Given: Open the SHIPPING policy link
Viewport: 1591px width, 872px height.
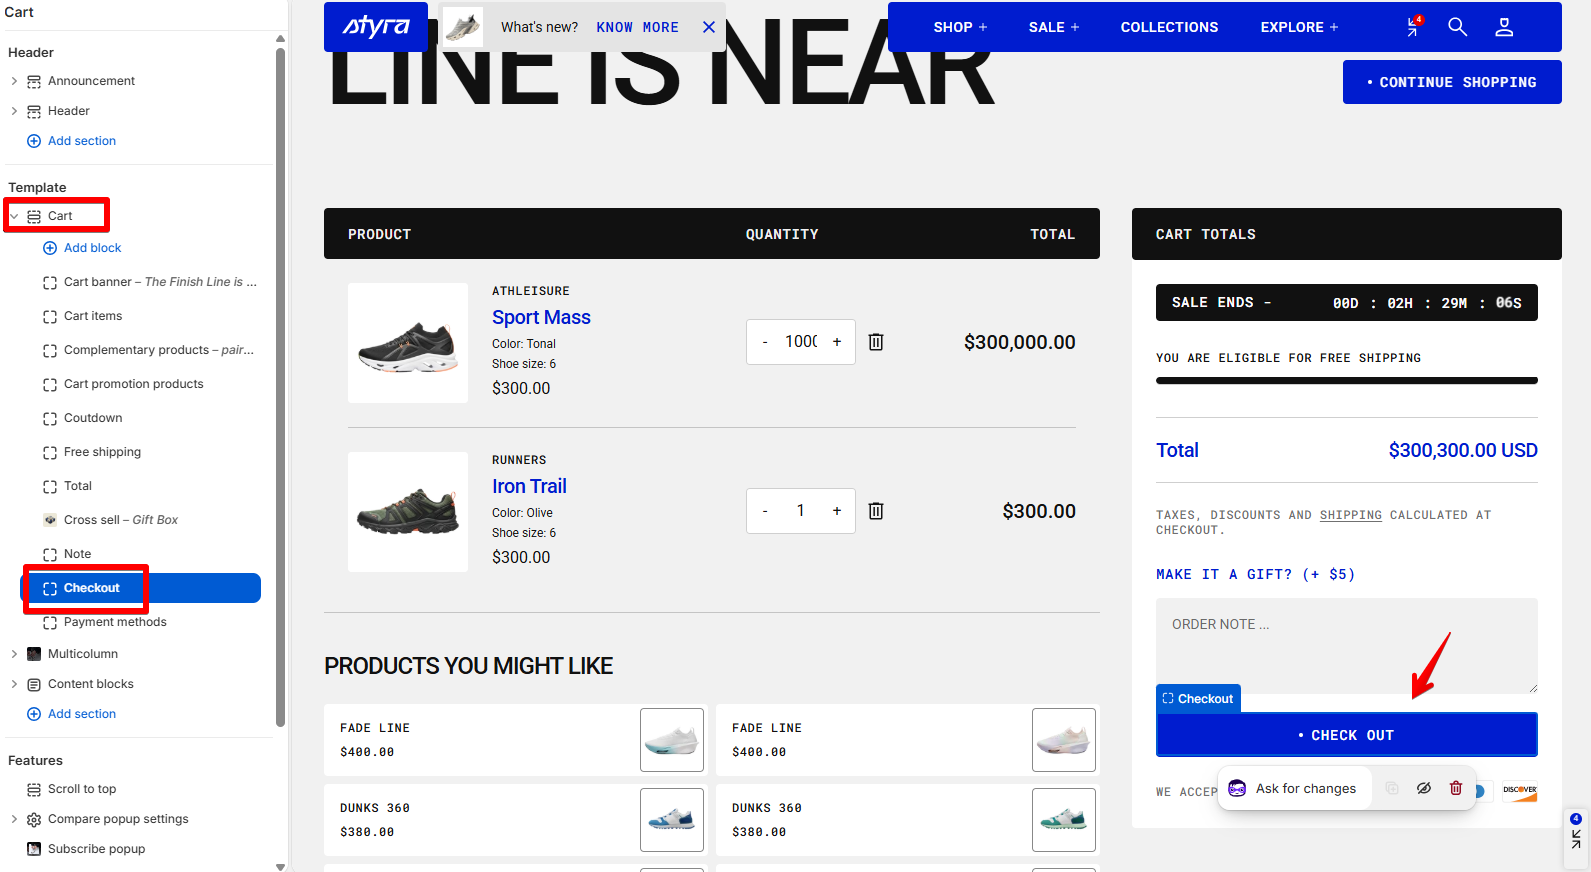Looking at the screenshot, I should [x=1350, y=515].
